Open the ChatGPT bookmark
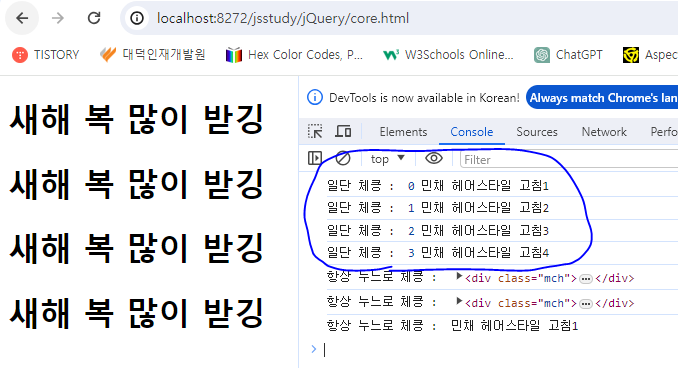Viewport: 678px width, 368px height. click(x=568, y=55)
